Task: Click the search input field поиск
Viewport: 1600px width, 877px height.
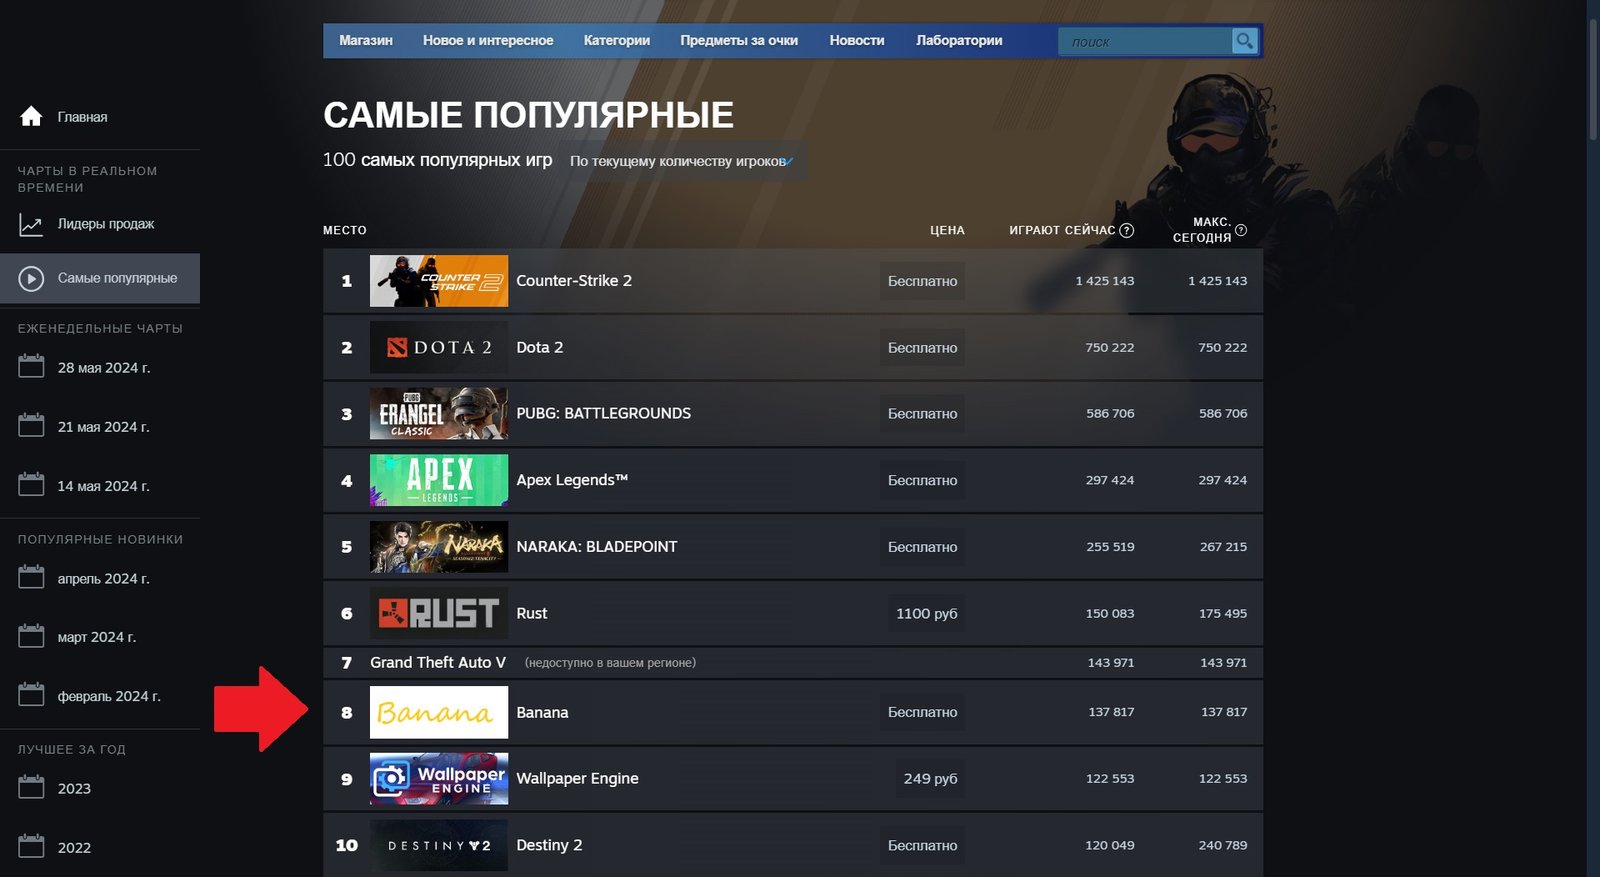Action: [1145, 41]
